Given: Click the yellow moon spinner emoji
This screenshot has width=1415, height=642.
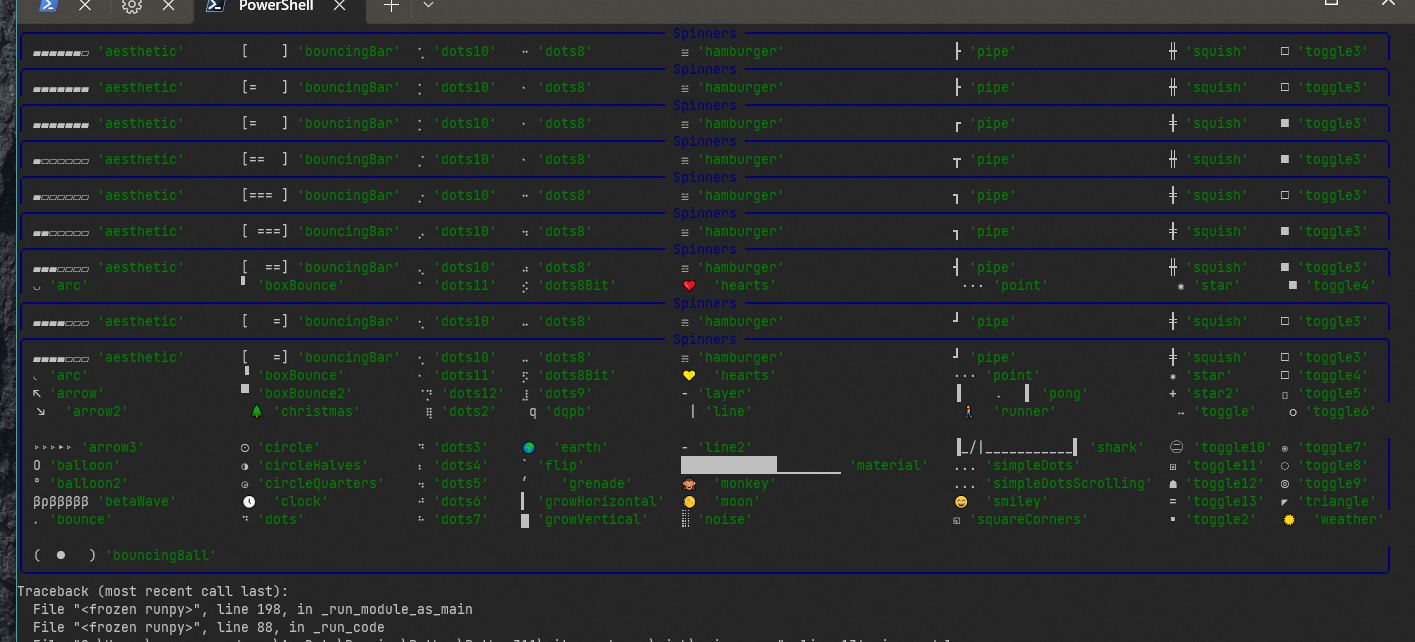Looking at the screenshot, I should (689, 501).
